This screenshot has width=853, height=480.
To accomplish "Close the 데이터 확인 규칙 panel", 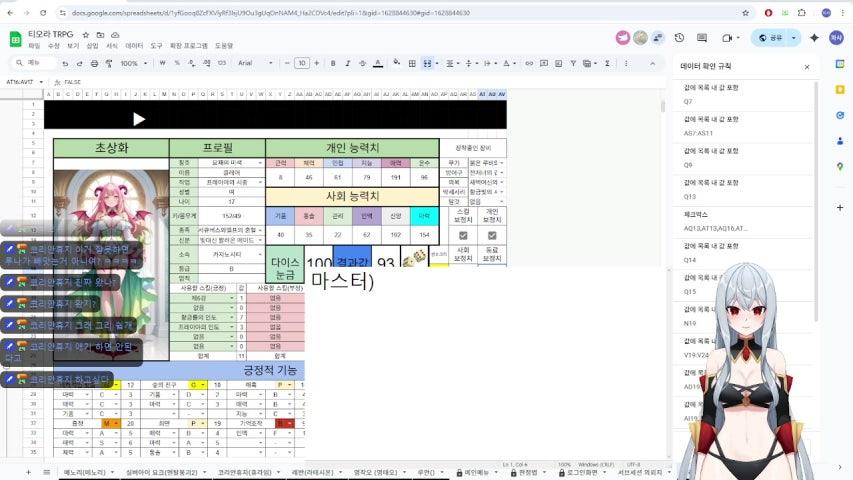I will coord(807,67).
